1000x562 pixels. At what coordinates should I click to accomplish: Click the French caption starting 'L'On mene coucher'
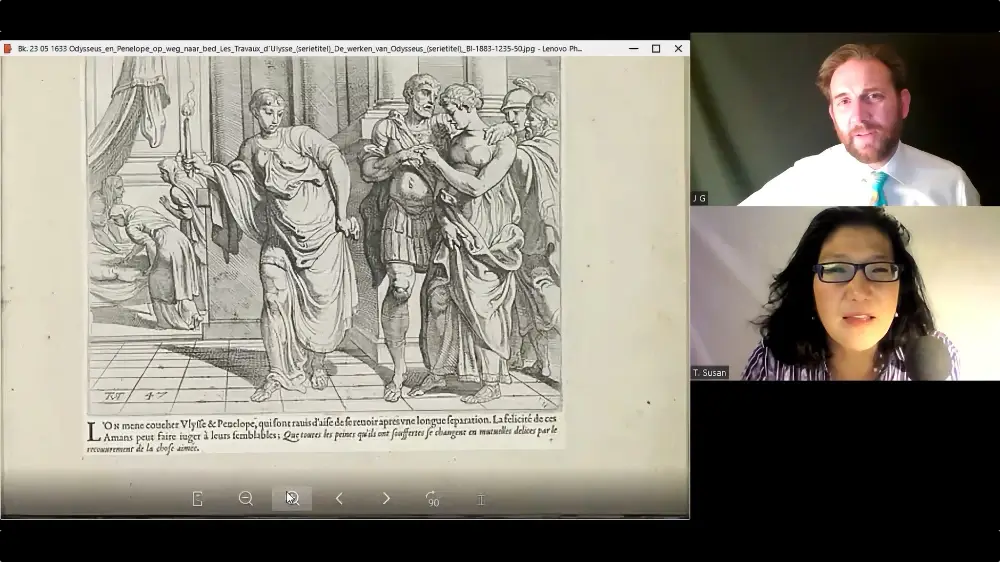click(323, 433)
